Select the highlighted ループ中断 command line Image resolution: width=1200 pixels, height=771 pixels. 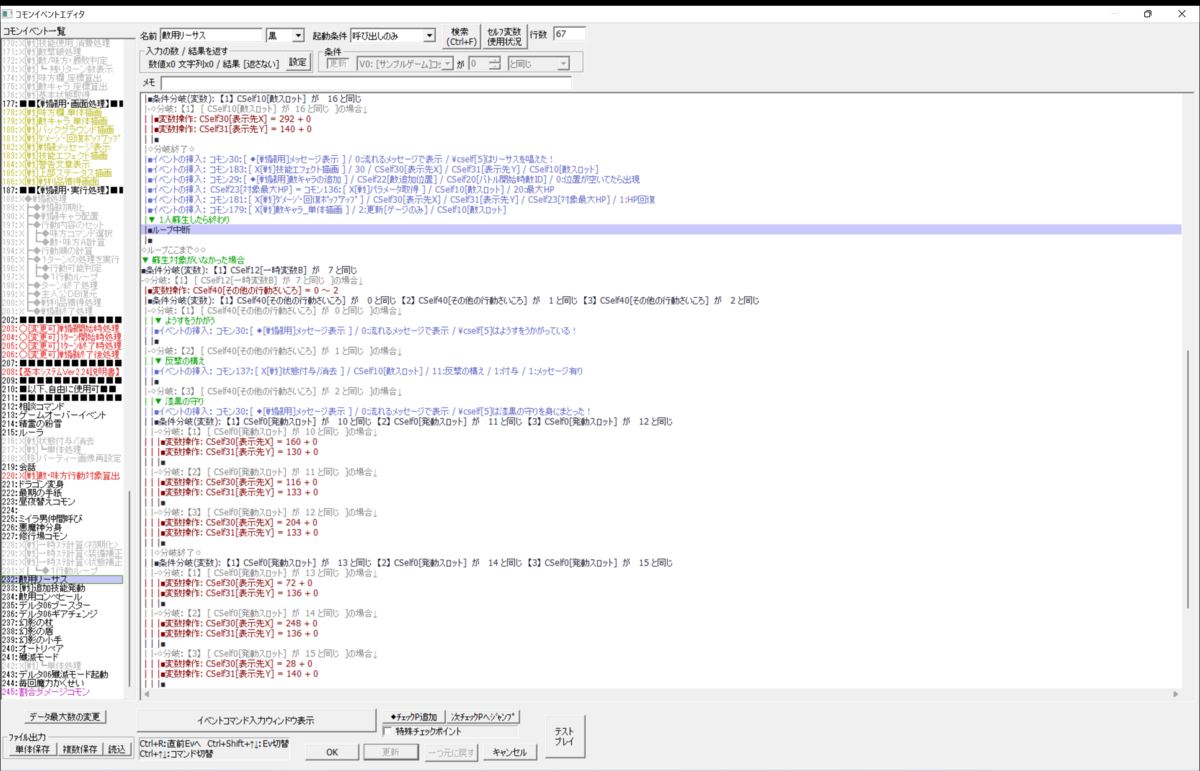click(x=662, y=230)
